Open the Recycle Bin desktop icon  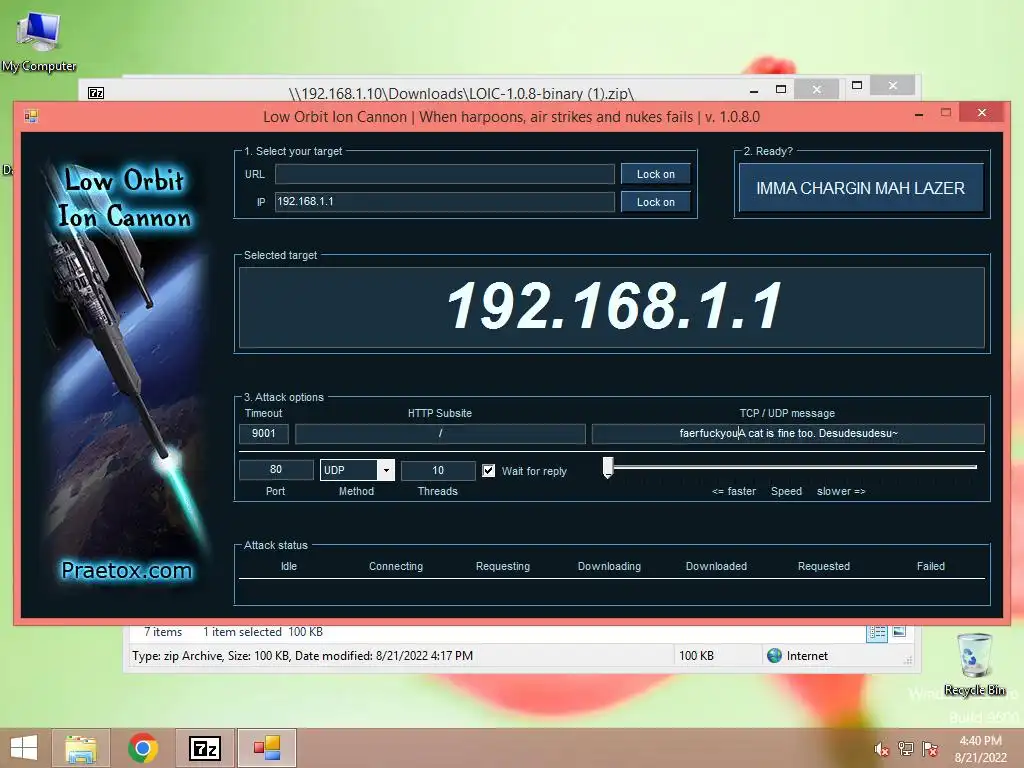[x=976, y=664]
